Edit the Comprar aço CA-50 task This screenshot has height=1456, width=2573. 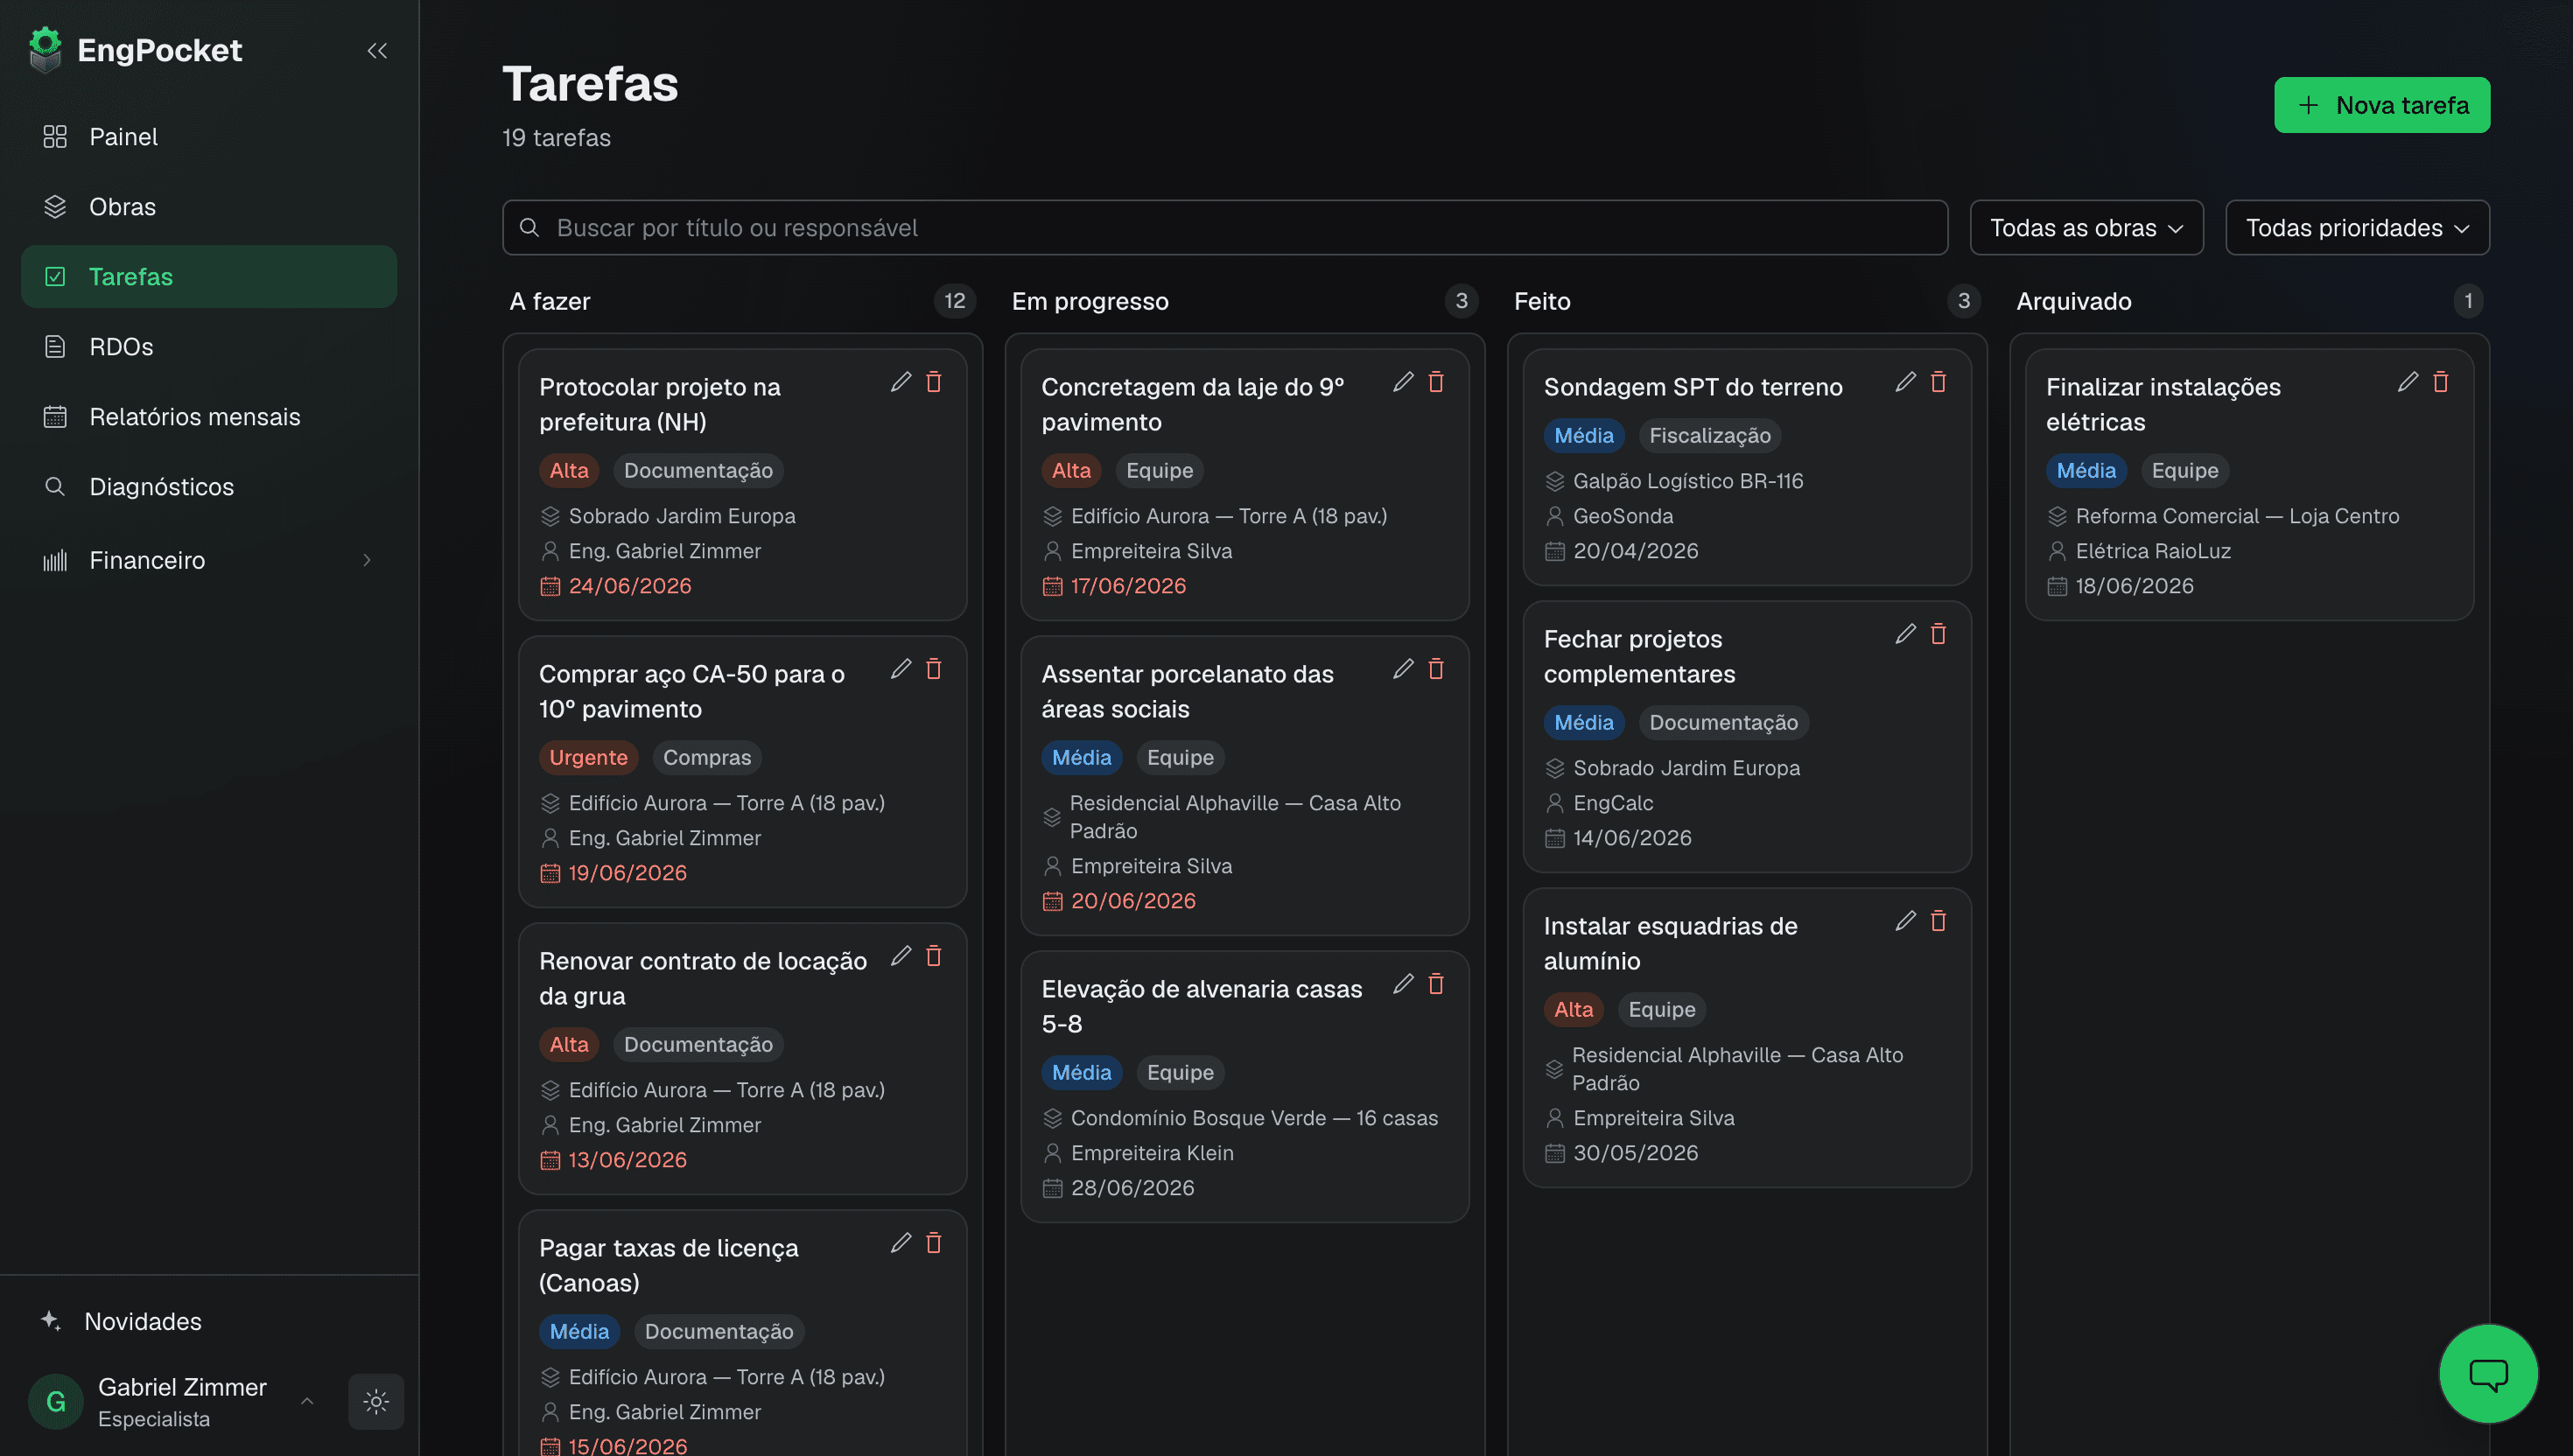click(901, 668)
